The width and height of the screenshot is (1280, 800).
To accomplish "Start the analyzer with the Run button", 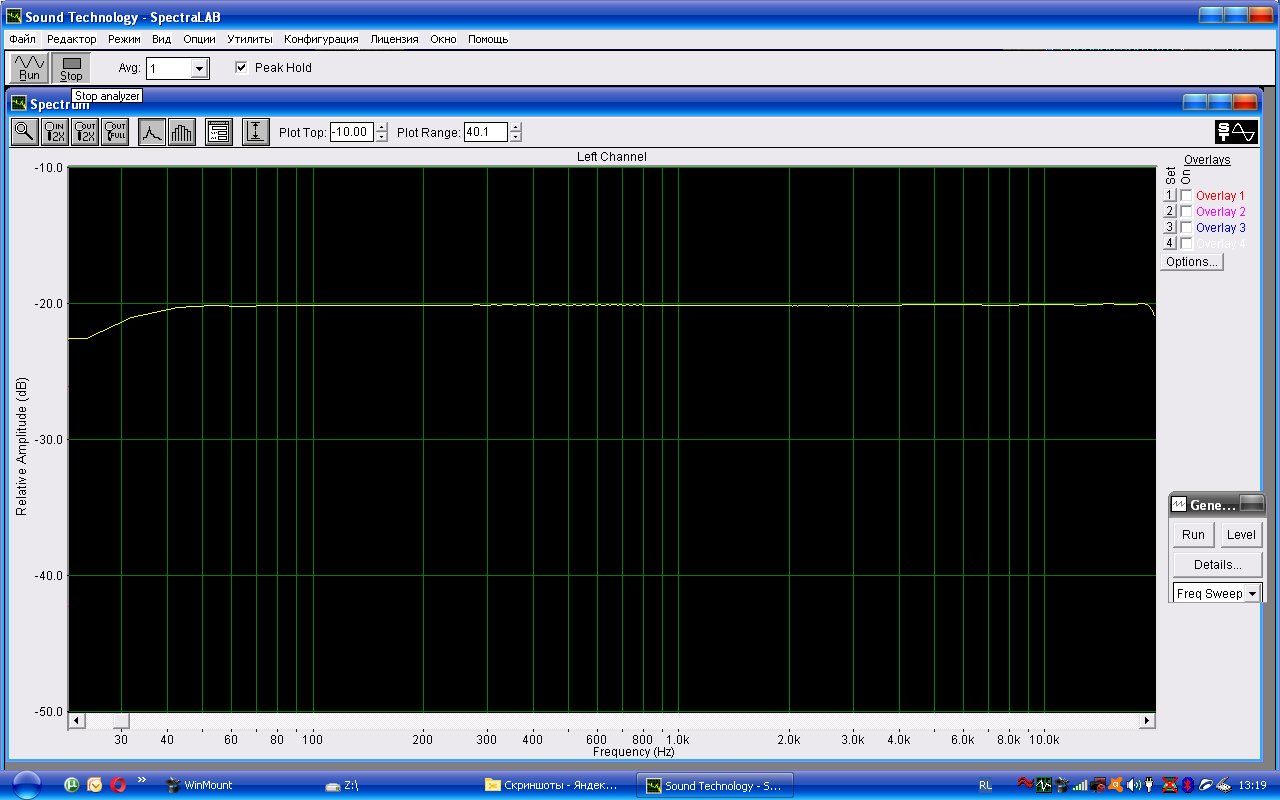I will click(x=30, y=68).
